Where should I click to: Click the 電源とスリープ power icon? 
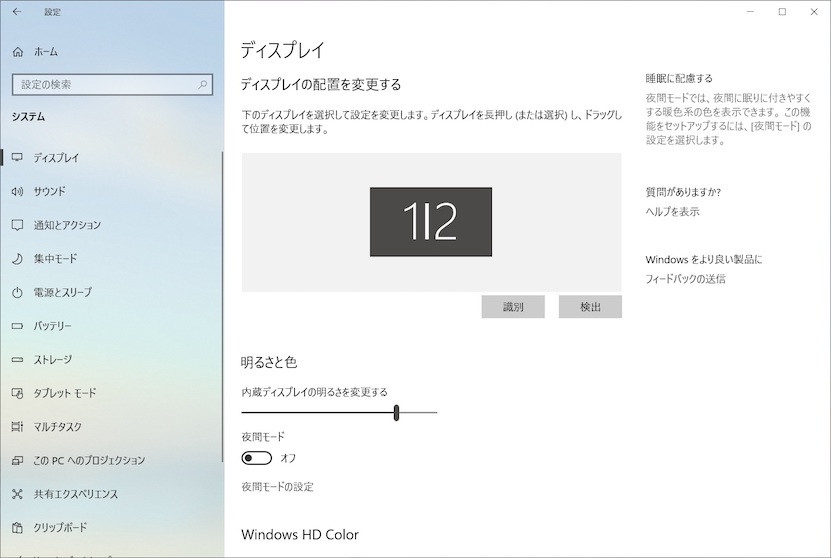click(17, 293)
